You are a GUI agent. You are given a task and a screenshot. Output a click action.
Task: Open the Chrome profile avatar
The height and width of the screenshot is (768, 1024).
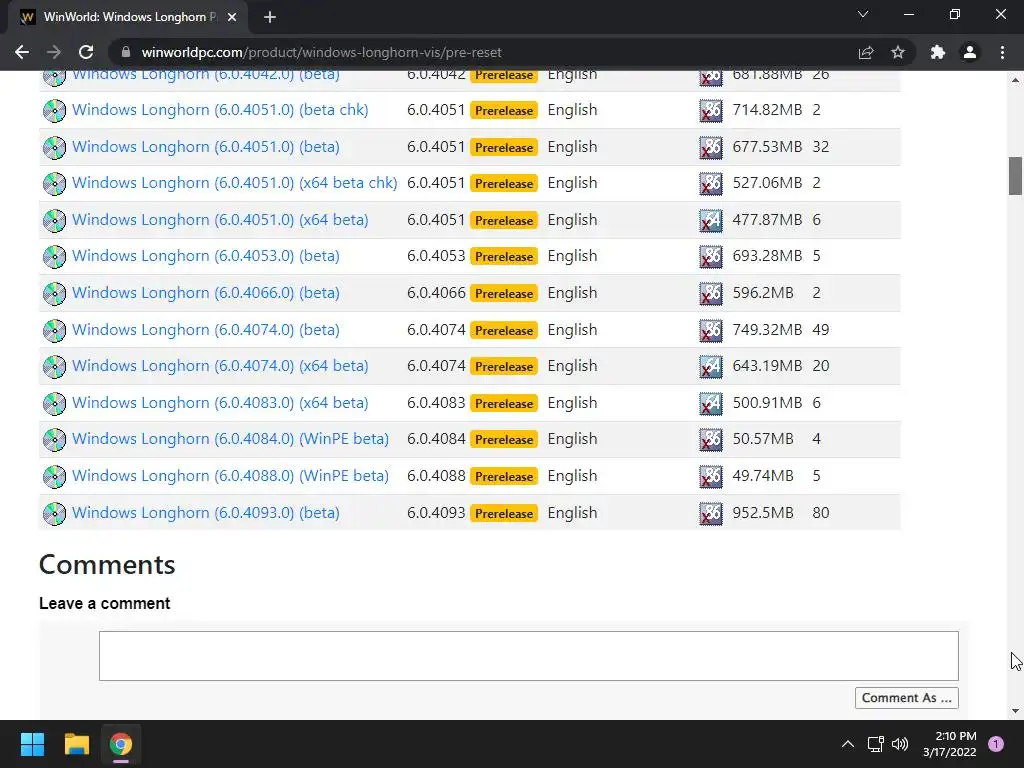point(970,52)
